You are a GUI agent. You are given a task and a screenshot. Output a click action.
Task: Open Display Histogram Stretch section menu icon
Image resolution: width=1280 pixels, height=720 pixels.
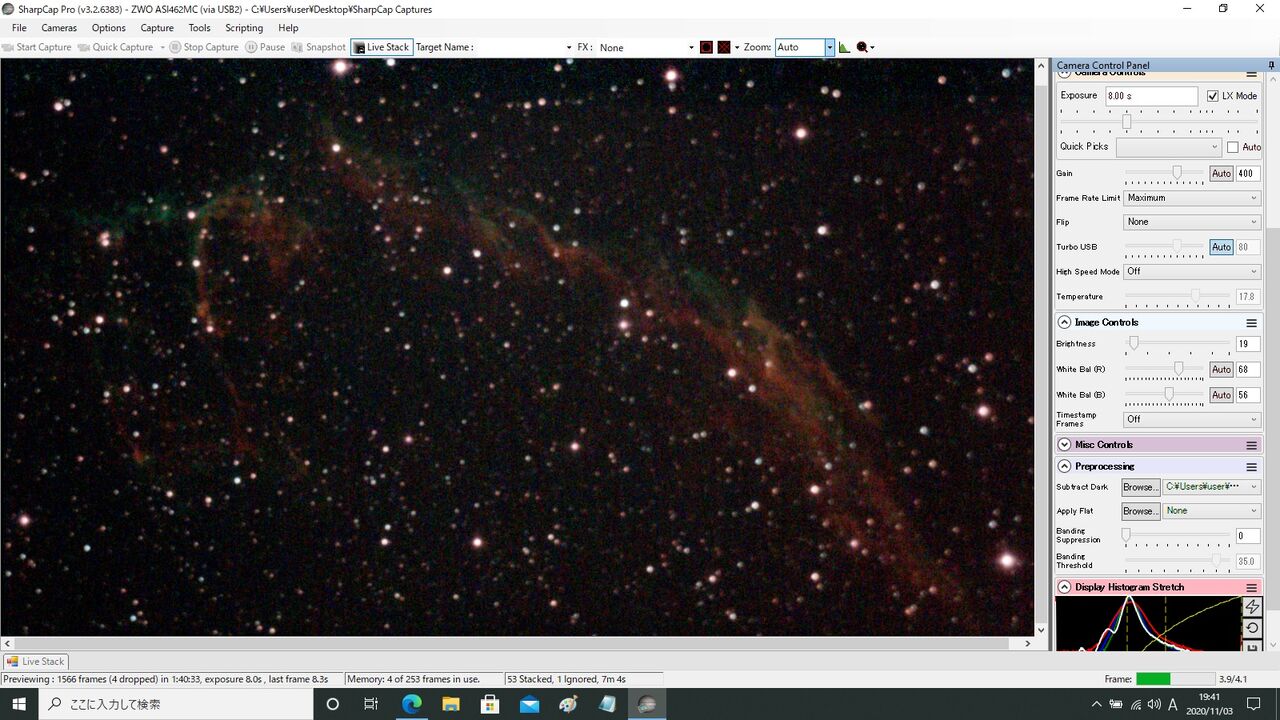[x=1251, y=587]
